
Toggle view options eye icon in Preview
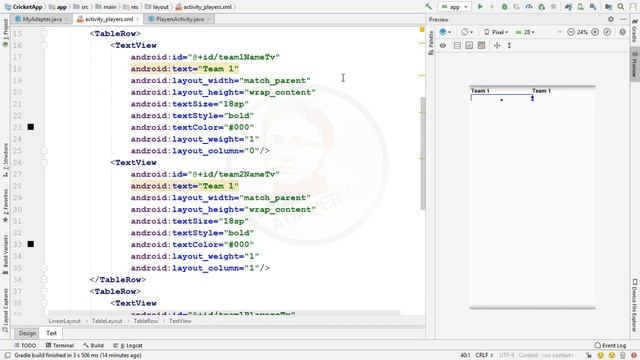[443, 45]
